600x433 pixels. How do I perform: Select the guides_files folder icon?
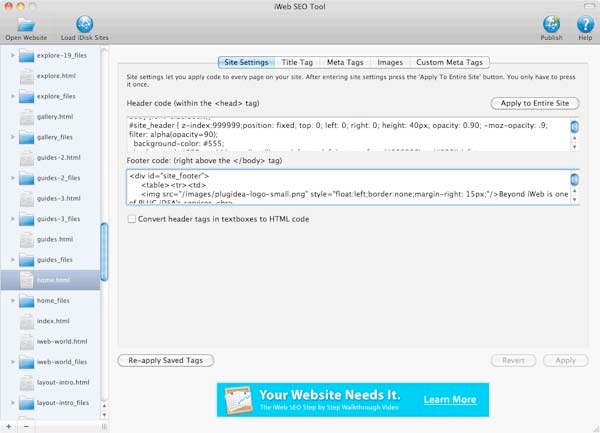(27, 260)
